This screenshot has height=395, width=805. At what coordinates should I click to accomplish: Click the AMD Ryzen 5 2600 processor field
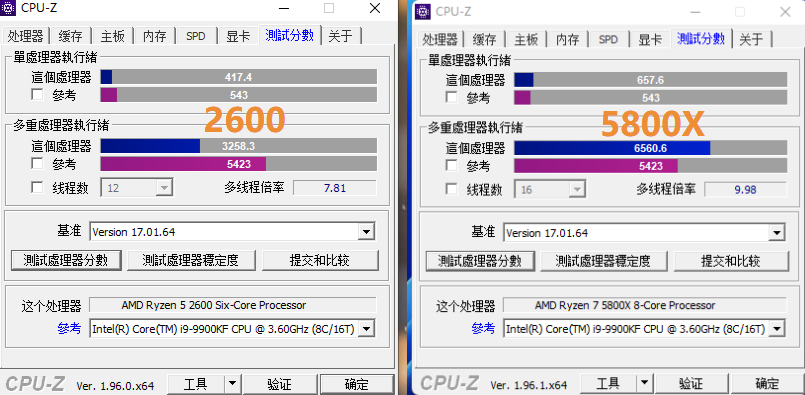pyautogui.click(x=233, y=305)
